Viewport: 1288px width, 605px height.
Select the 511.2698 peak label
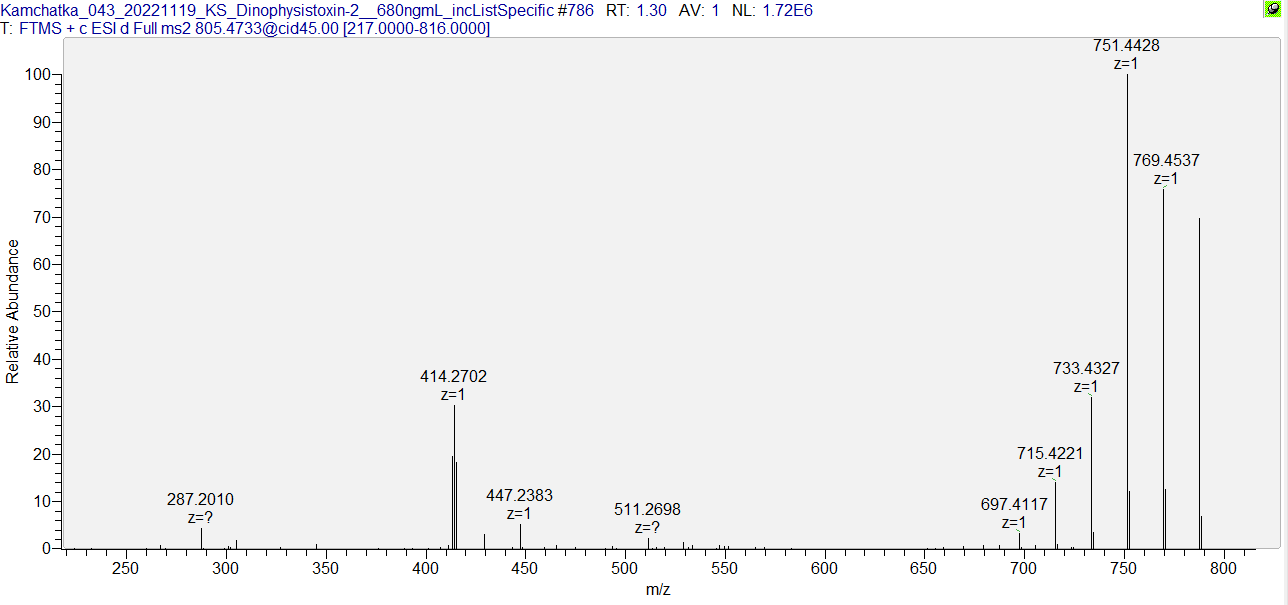point(647,510)
